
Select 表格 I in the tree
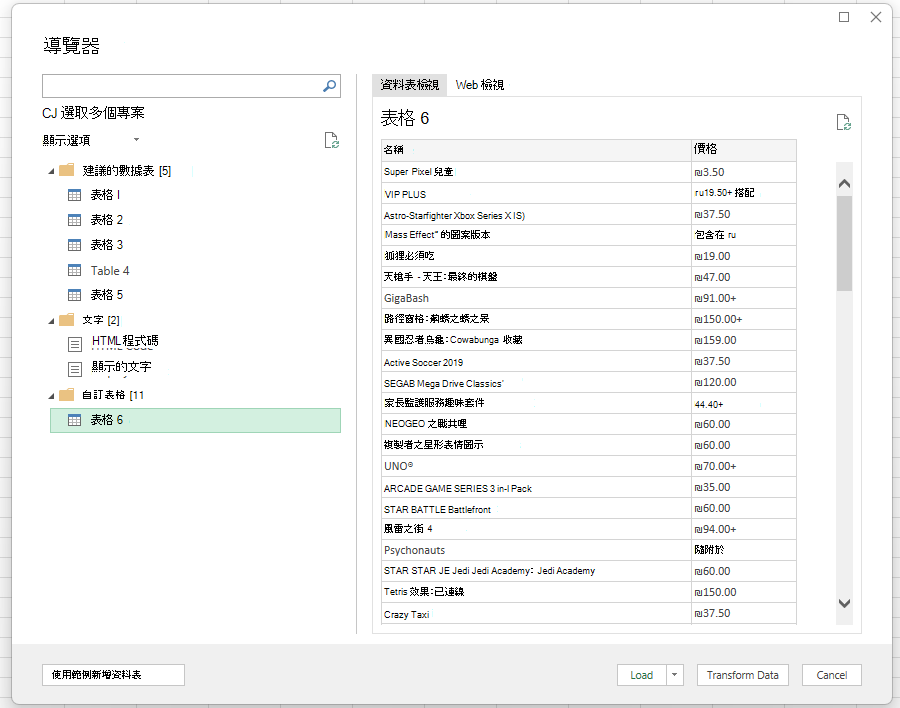105,195
